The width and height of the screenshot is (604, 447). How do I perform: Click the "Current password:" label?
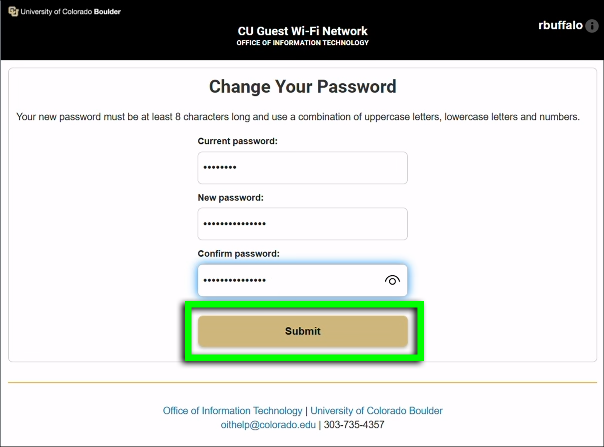point(237,141)
